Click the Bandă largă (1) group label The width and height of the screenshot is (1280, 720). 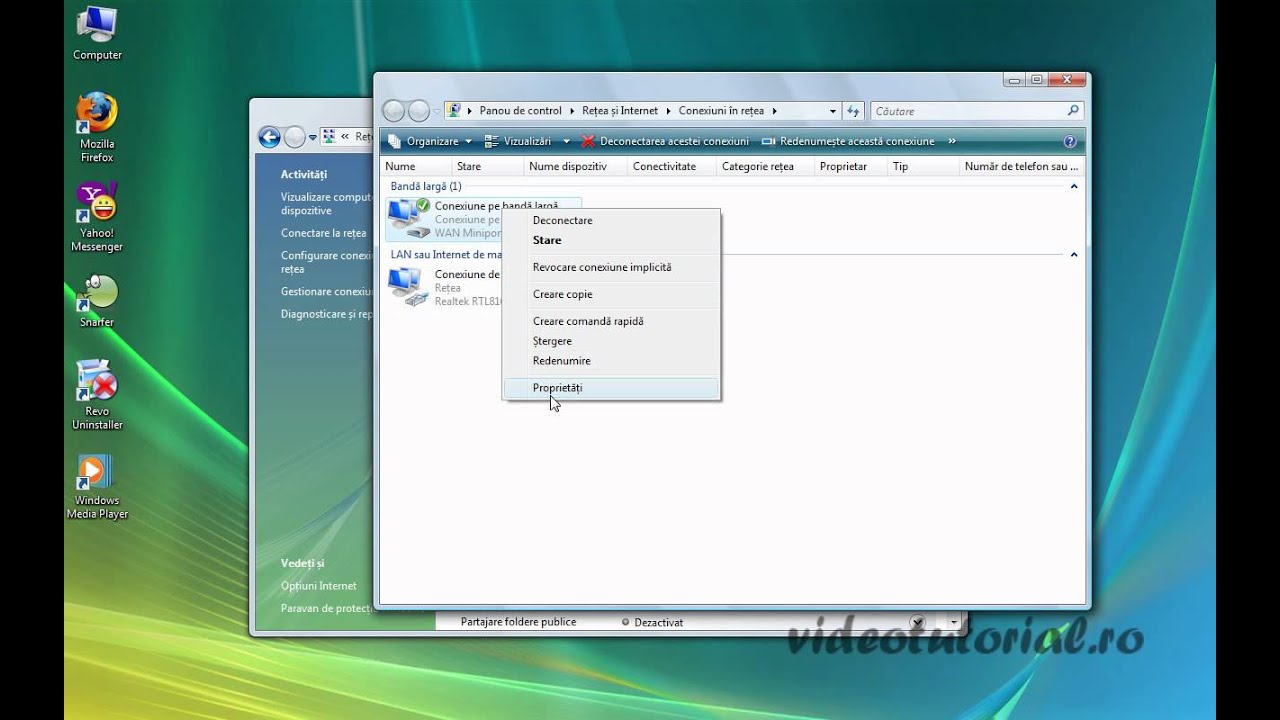pos(426,186)
